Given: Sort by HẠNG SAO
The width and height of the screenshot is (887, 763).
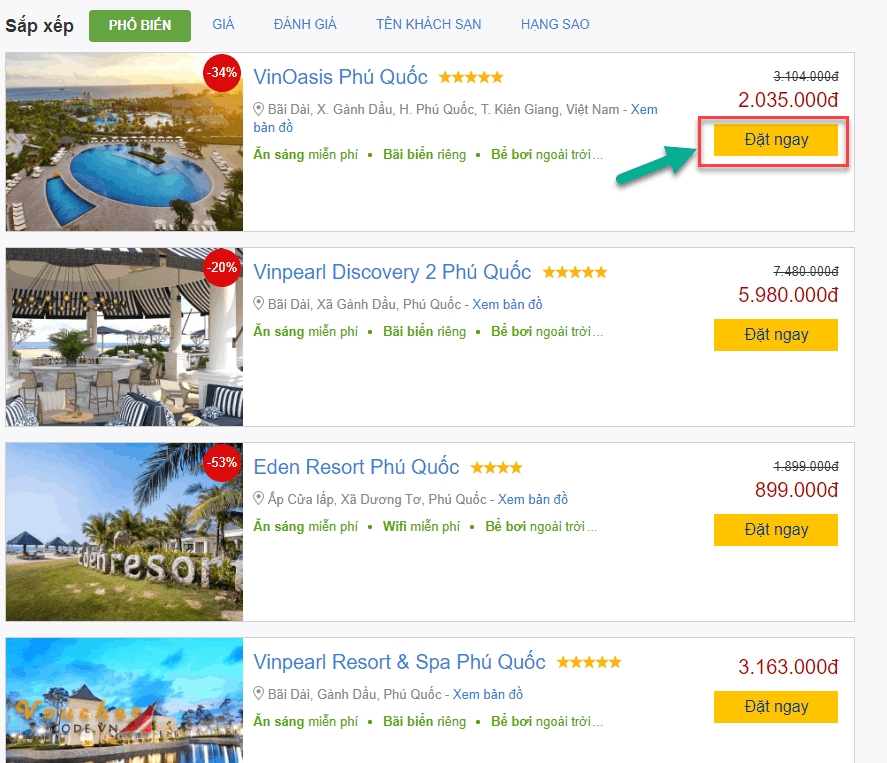Looking at the screenshot, I should 555,24.
